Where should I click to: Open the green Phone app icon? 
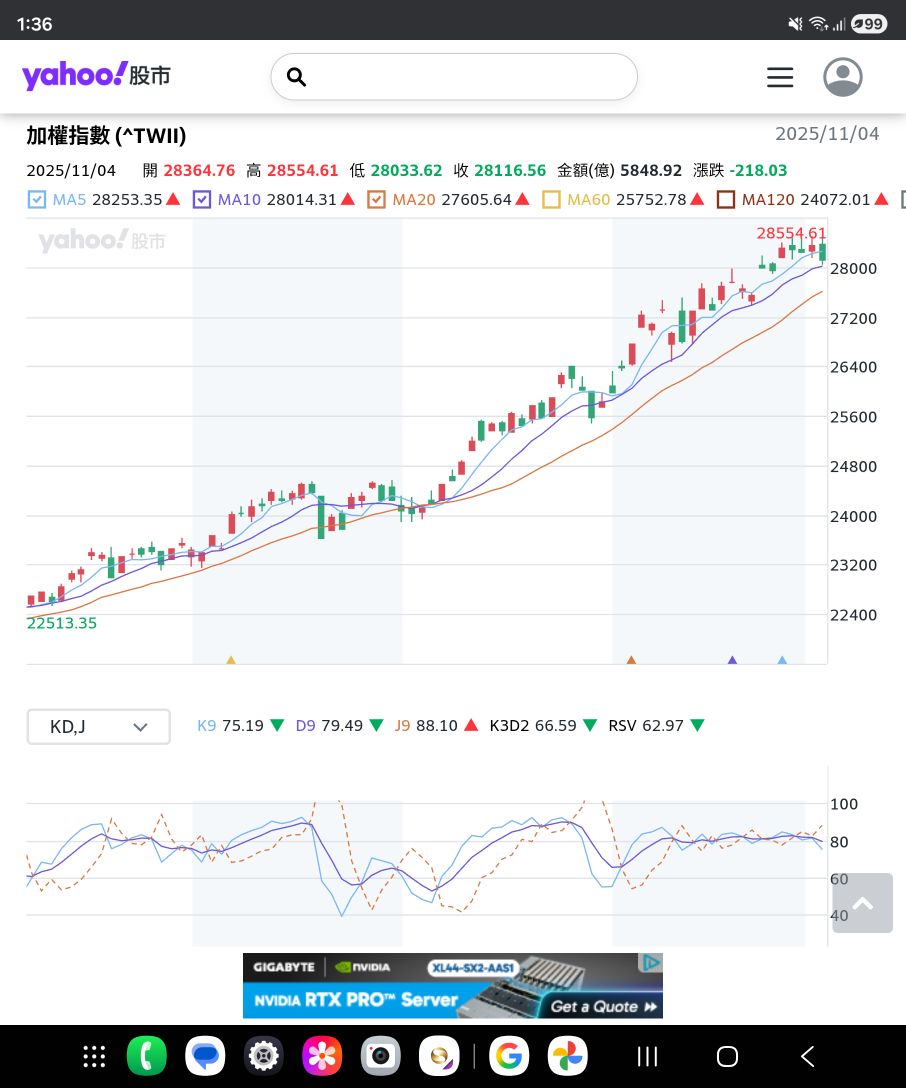pyautogui.click(x=147, y=1056)
